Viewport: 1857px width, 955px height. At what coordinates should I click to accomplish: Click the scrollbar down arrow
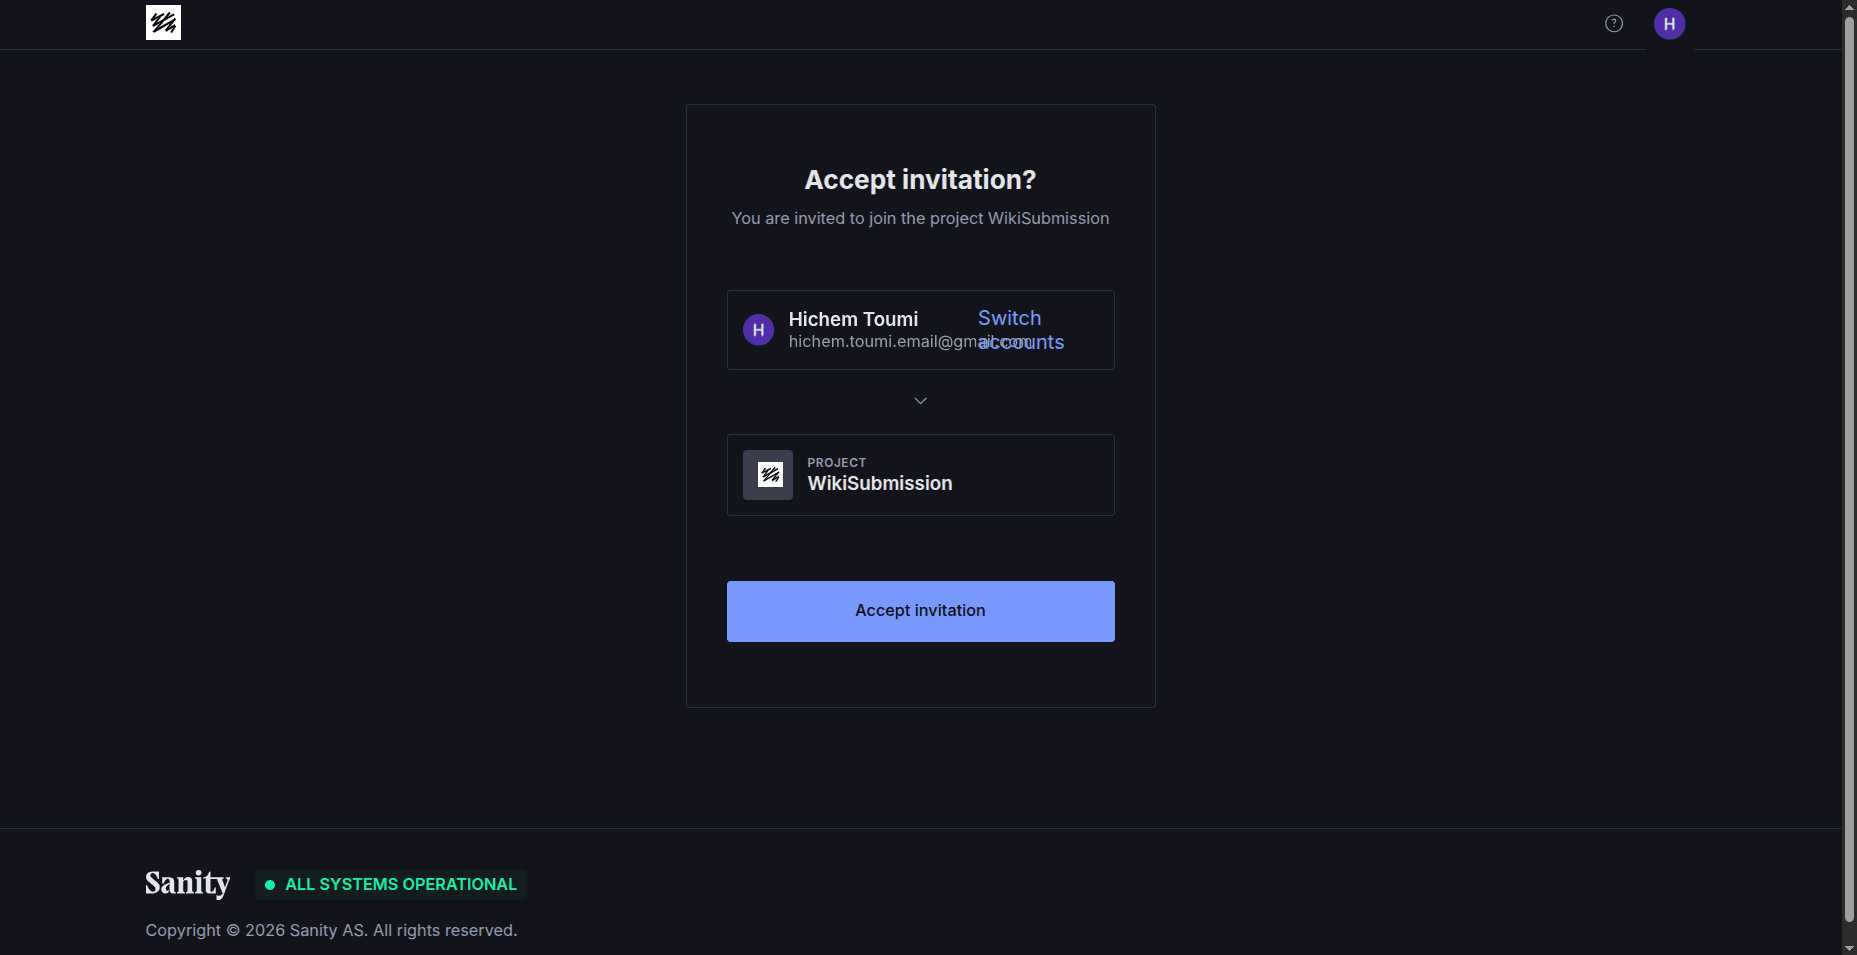tap(1849, 946)
